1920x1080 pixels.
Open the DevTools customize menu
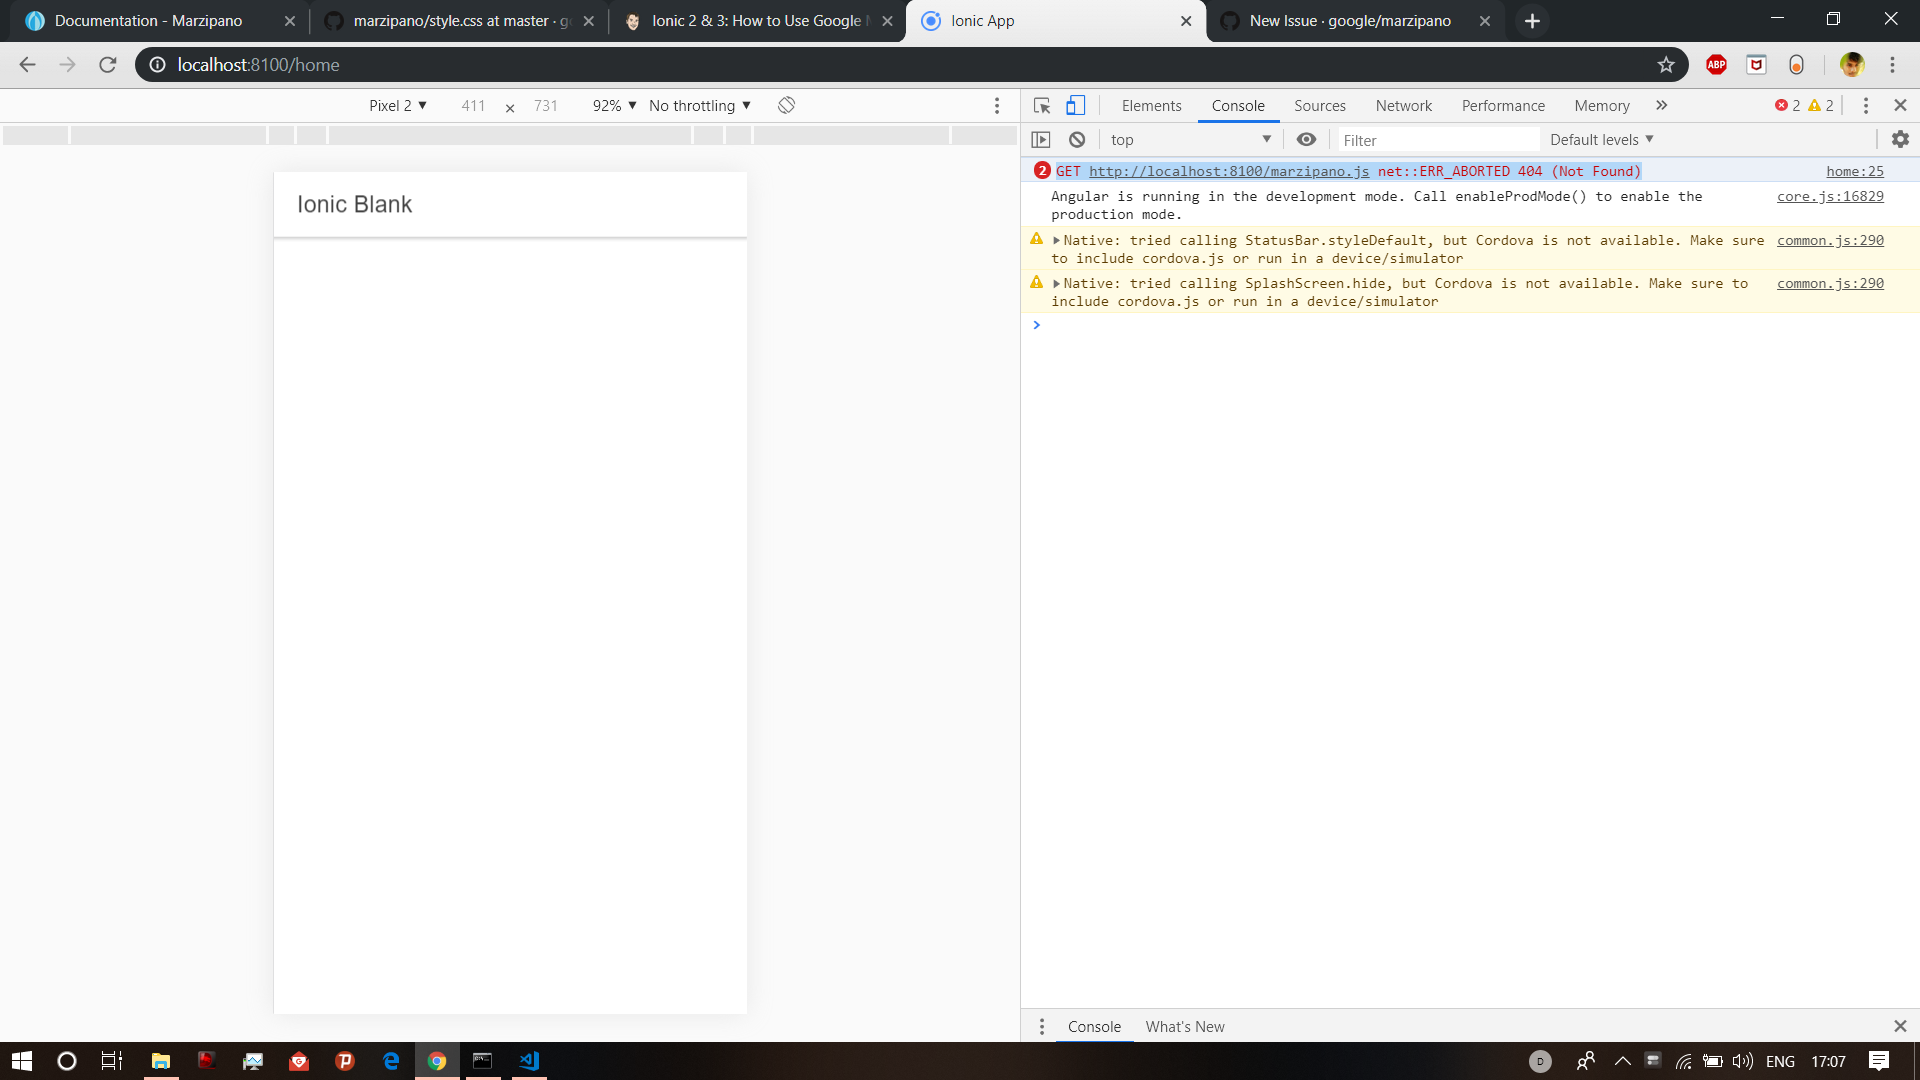[x=1864, y=105]
